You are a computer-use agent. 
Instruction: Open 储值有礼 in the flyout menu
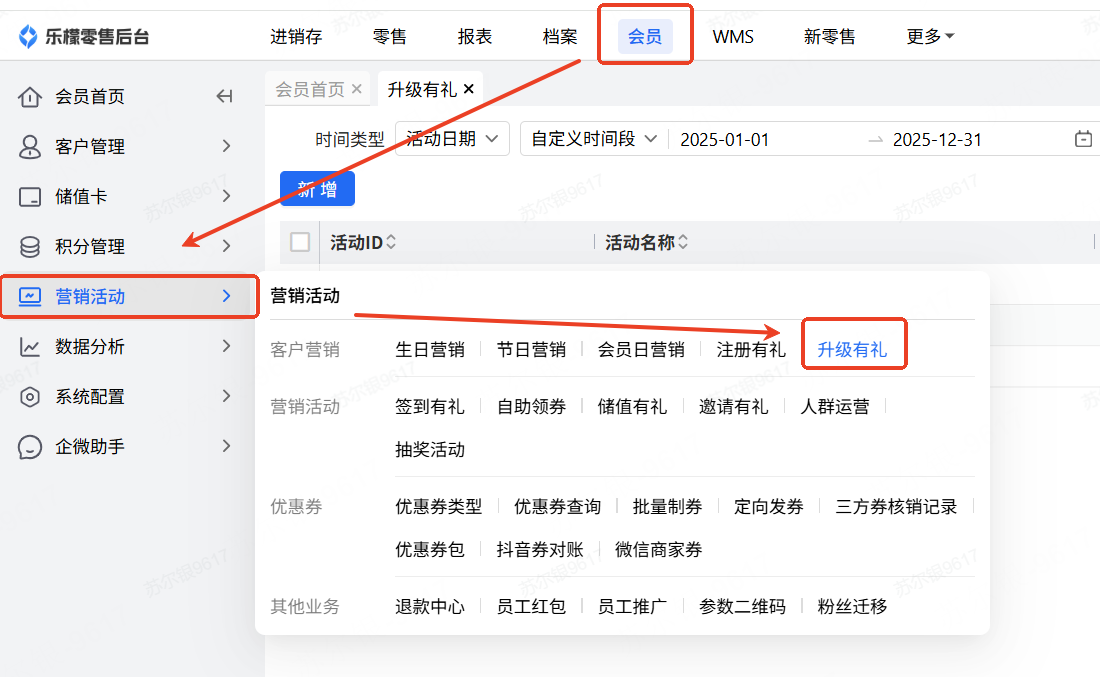coord(632,406)
